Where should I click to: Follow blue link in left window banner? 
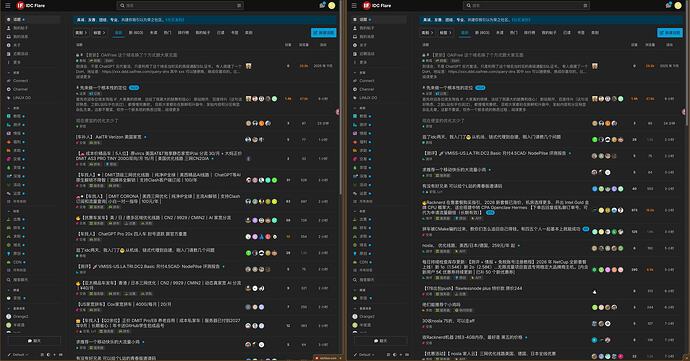coord(175,20)
